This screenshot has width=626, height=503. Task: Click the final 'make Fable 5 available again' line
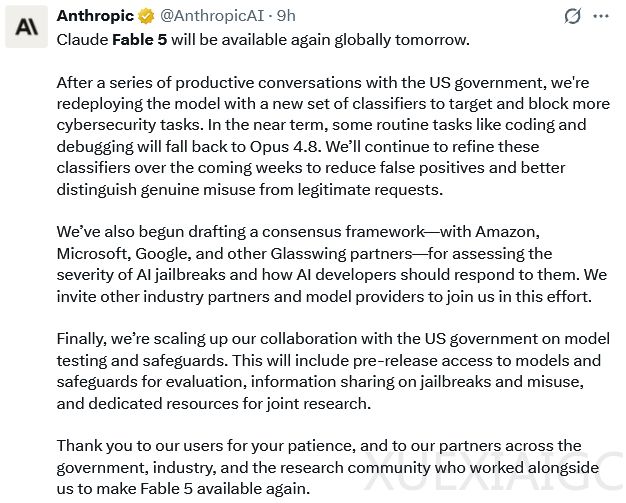point(183,489)
